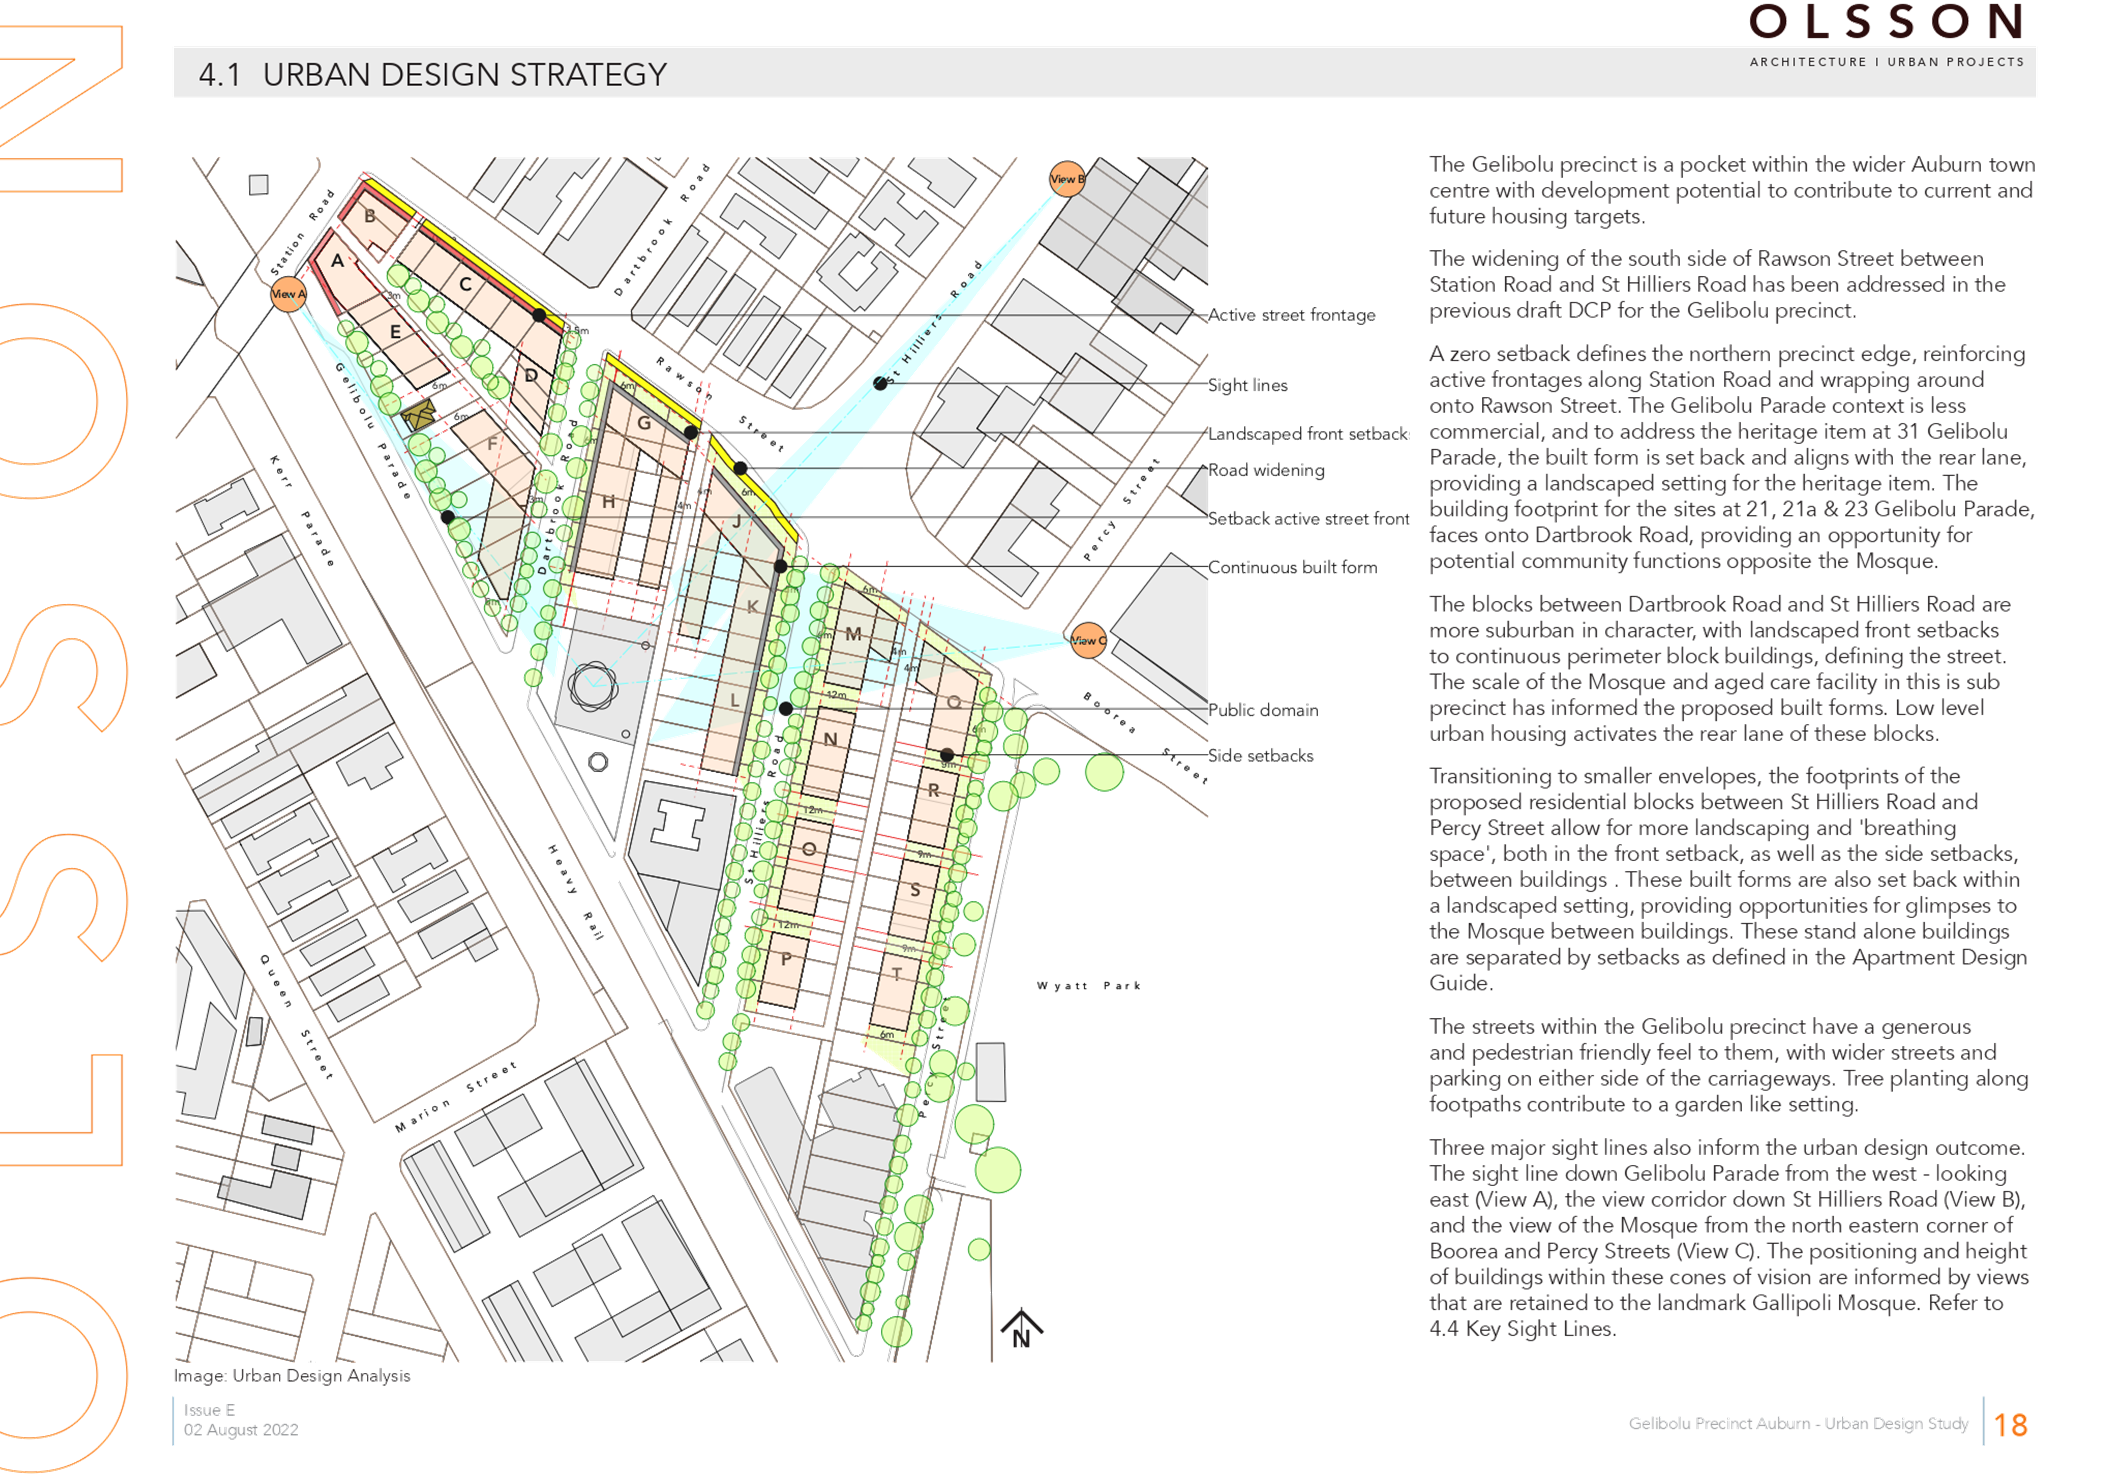
Task: Click the orange page number 18
Action: coord(2010,1425)
